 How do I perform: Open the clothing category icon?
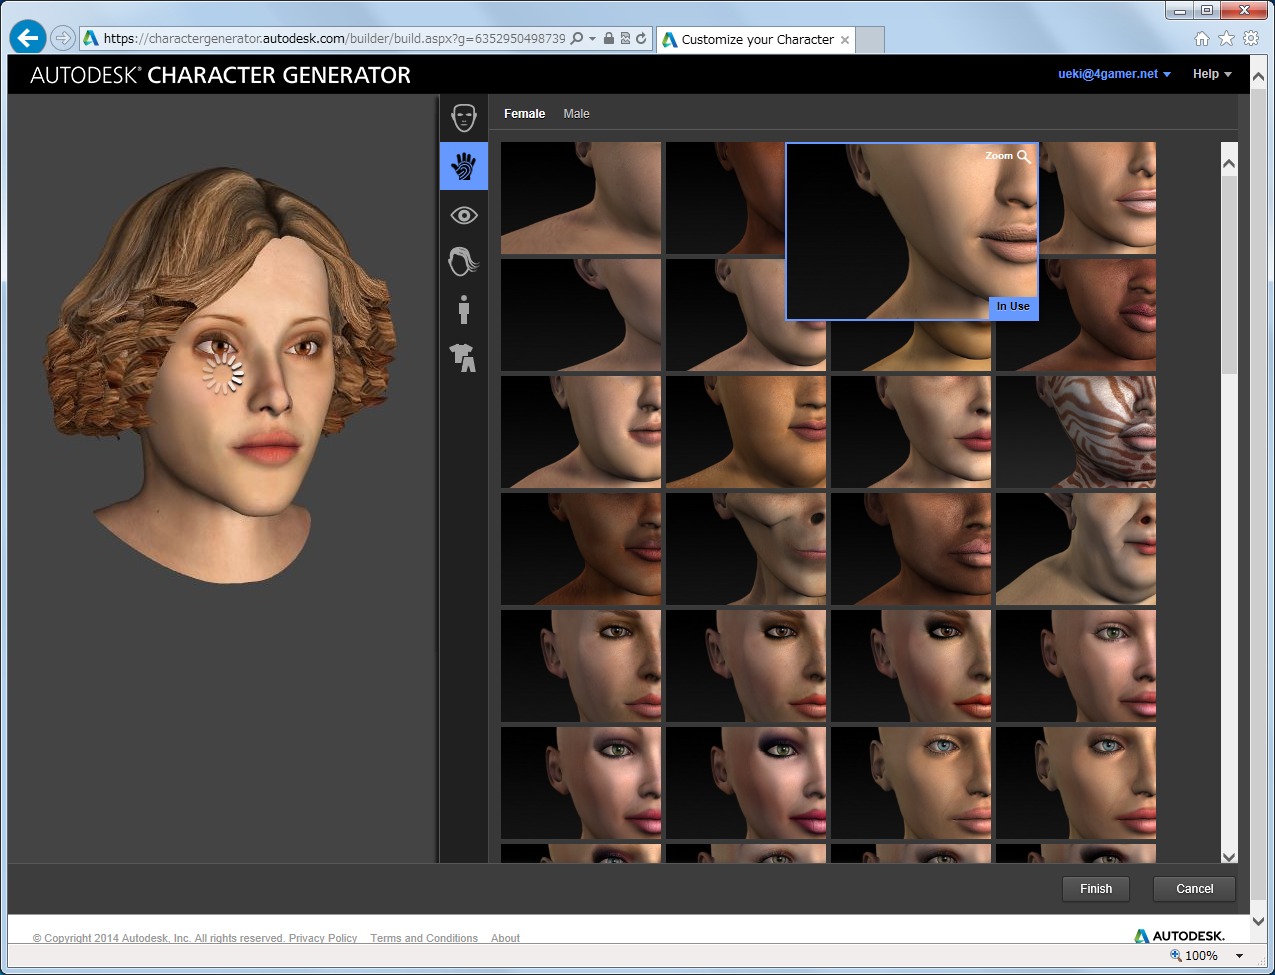click(463, 357)
